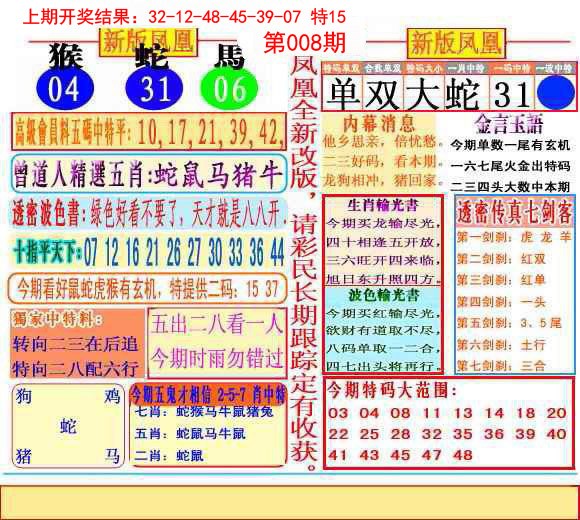Screen dimensions: 580x520
Task: Click the 曾道人精選五肖 蛇鼠马猪牛 box
Action: click(149, 174)
